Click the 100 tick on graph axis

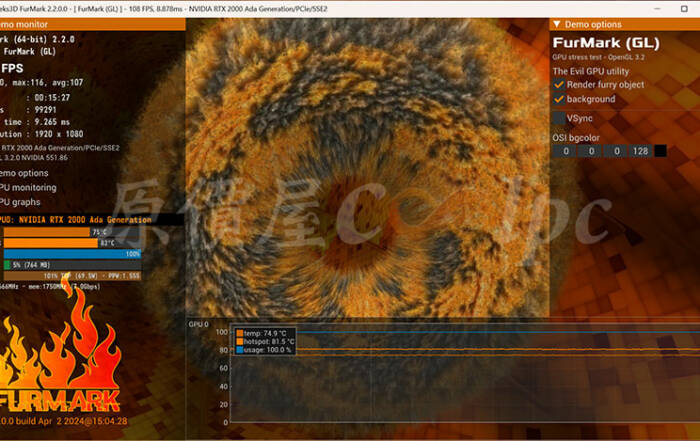pyautogui.click(x=221, y=332)
